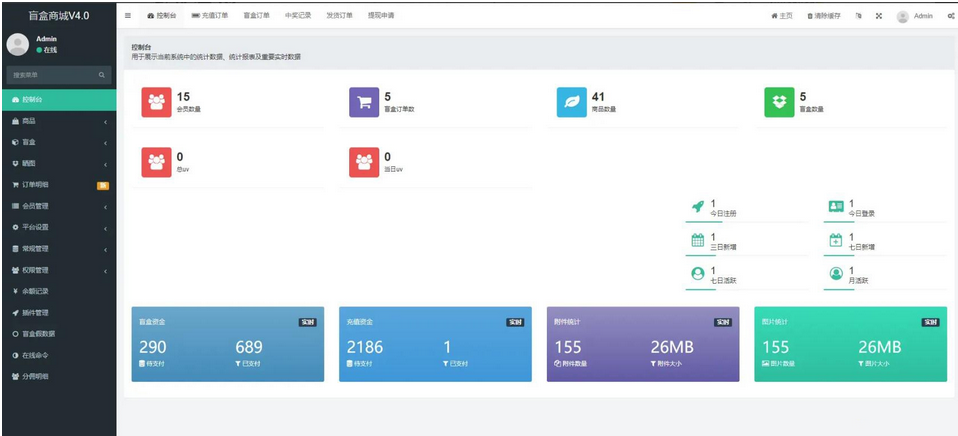Click the ID card icon for 今日登录
The image size is (958, 436).
pos(836,207)
